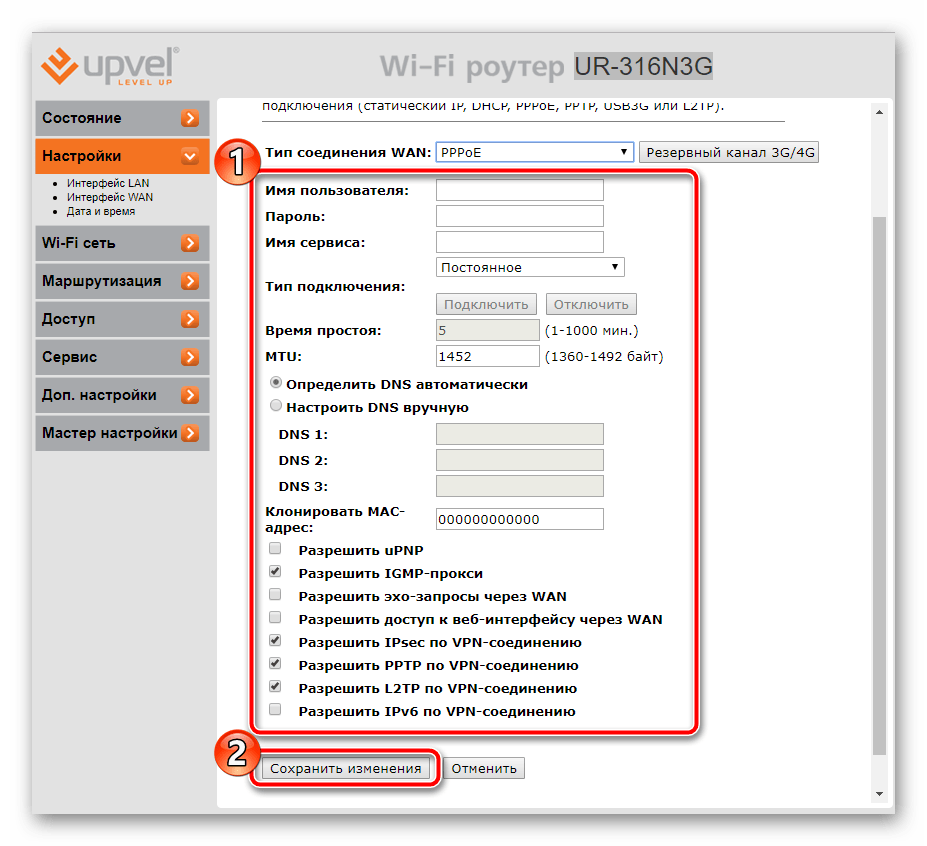
Task: Go to Интерфейс WAN settings
Action: coord(109,197)
